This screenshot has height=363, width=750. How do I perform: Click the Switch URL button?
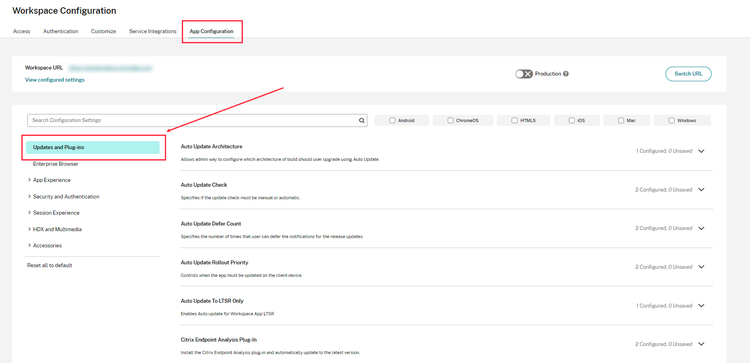(x=688, y=74)
